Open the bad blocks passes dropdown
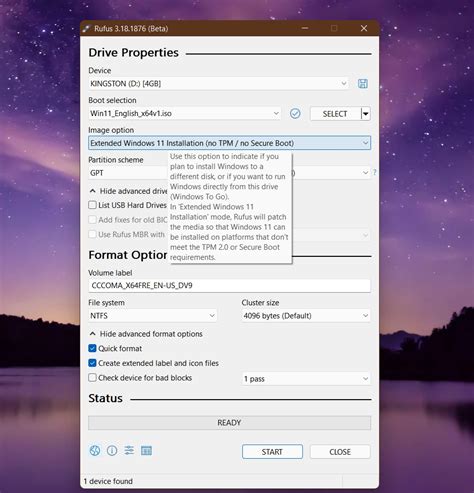474x493 pixels. [x=306, y=379]
